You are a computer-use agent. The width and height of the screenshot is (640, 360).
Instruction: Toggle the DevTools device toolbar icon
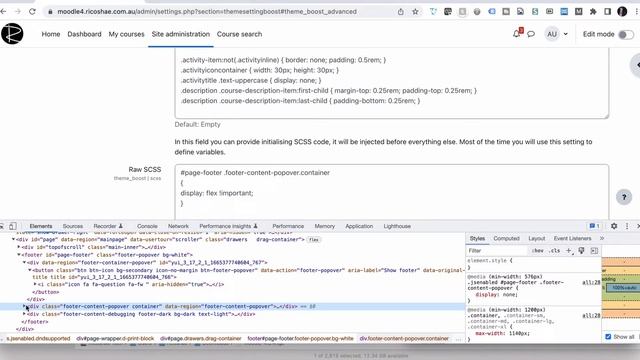coord(13,226)
